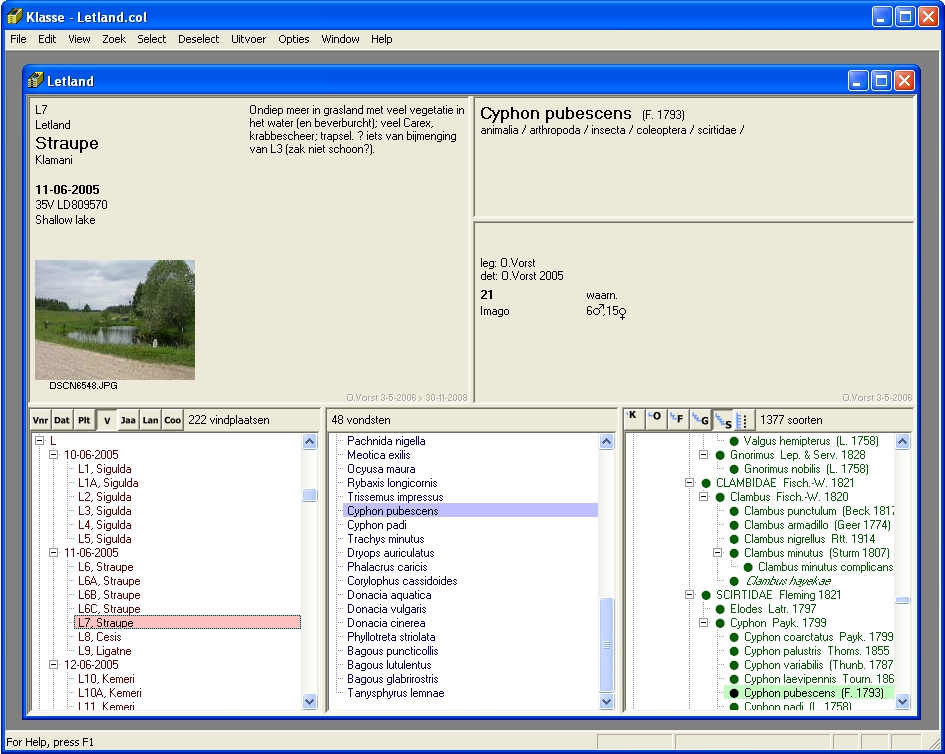Click the finds list vertical scrollbar thumb

(x=606, y=645)
